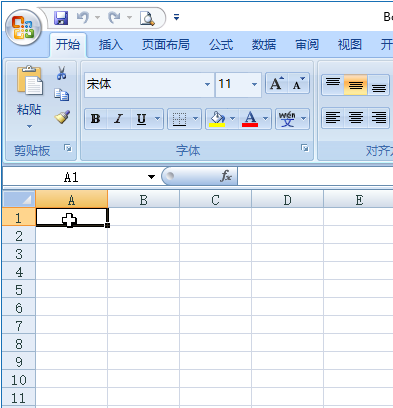This screenshot has height=408, width=393.
Task: Click the 宋体 font name box
Action: tap(143, 84)
